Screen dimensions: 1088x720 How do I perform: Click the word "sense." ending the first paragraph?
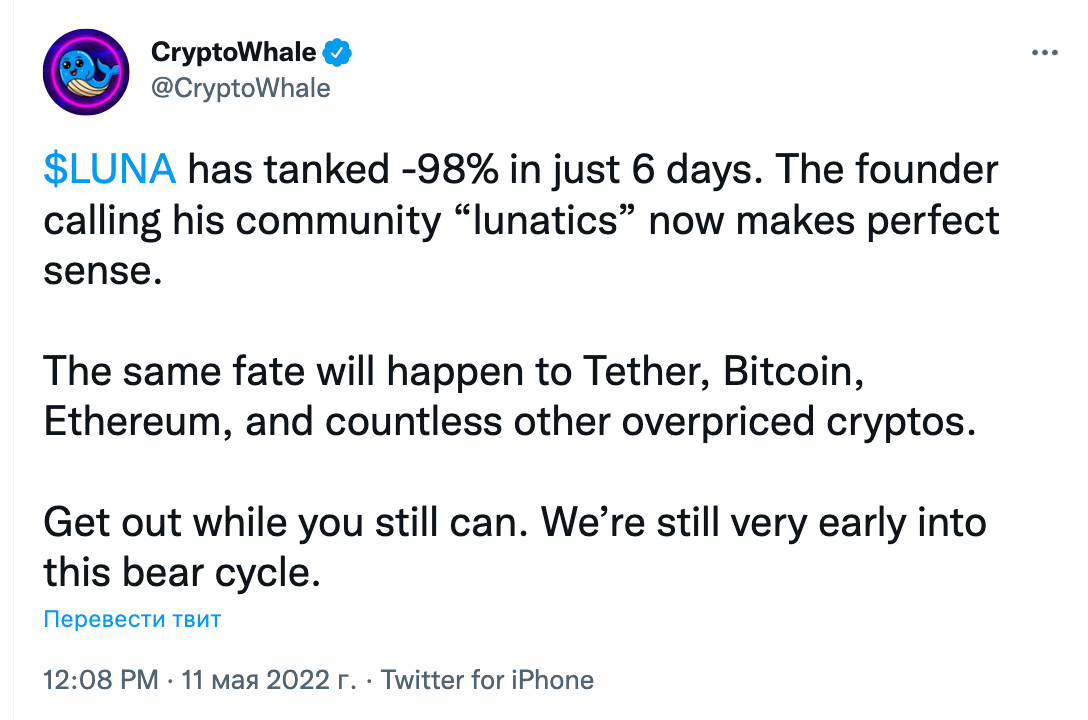click(102, 271)
